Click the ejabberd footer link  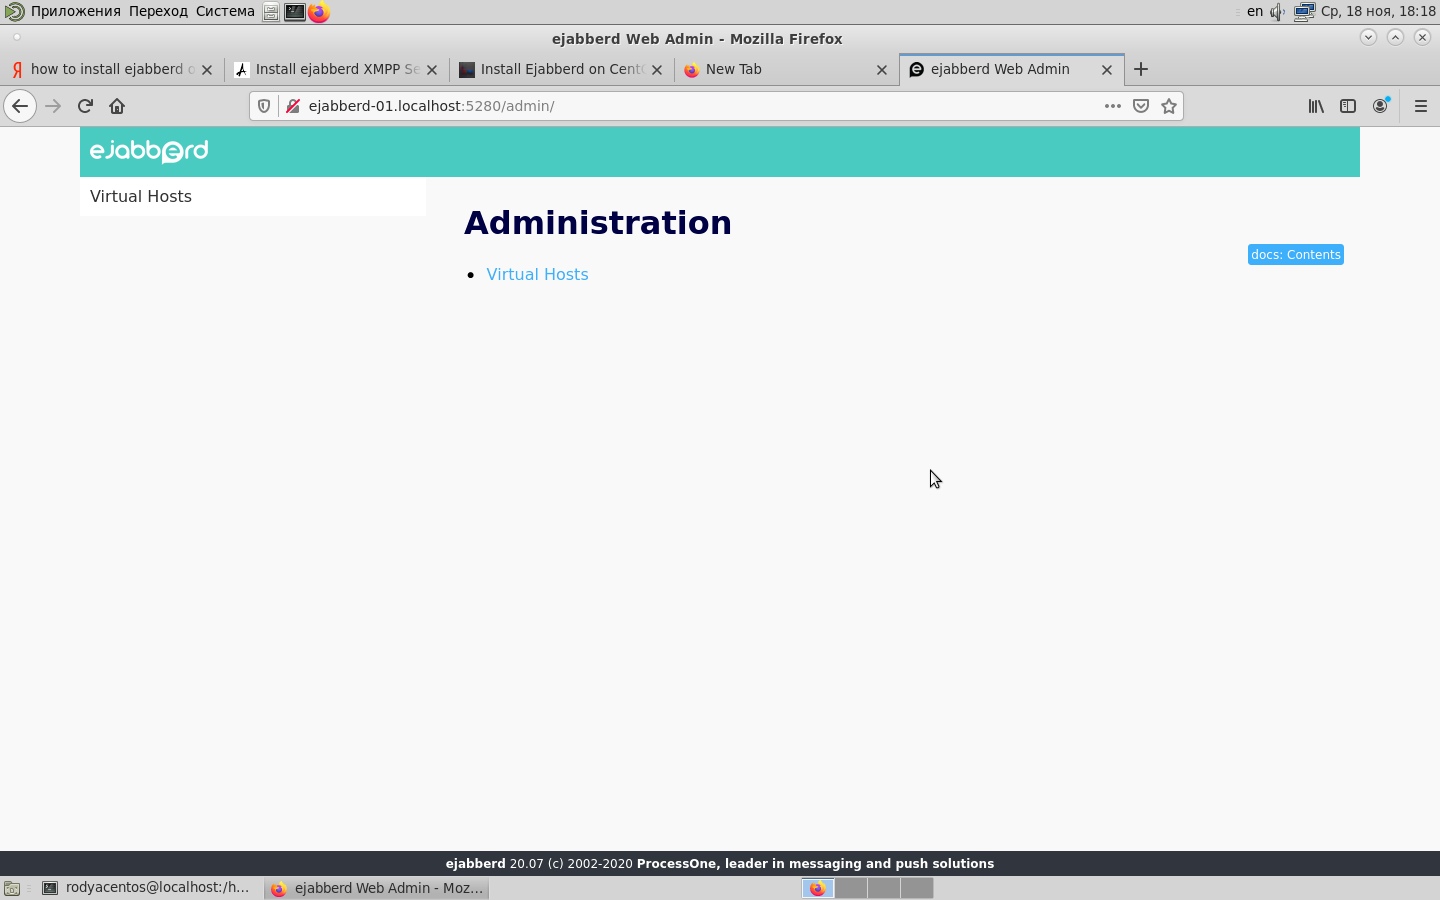[475, 864]
